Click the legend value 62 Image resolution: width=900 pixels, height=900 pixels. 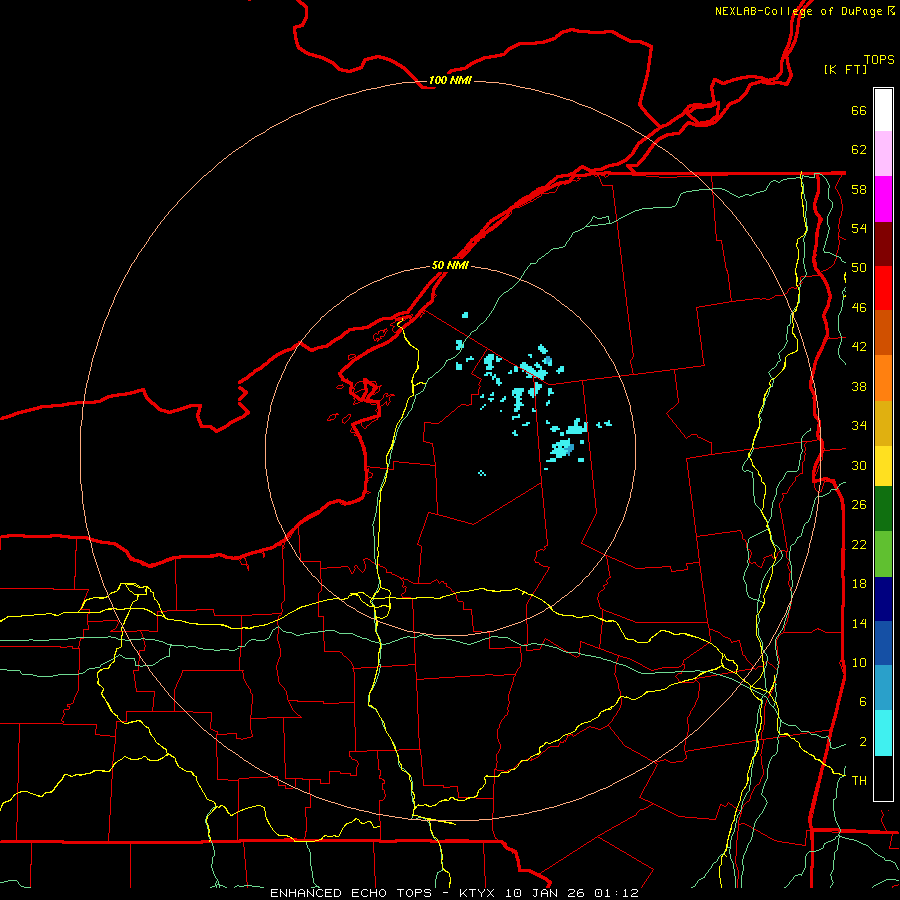[859, 150]
